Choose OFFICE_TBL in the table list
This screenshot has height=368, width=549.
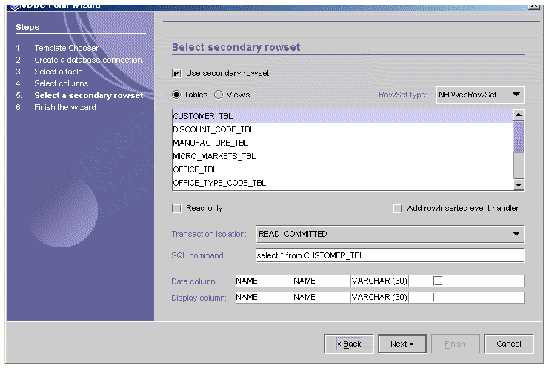click(342, 169)
